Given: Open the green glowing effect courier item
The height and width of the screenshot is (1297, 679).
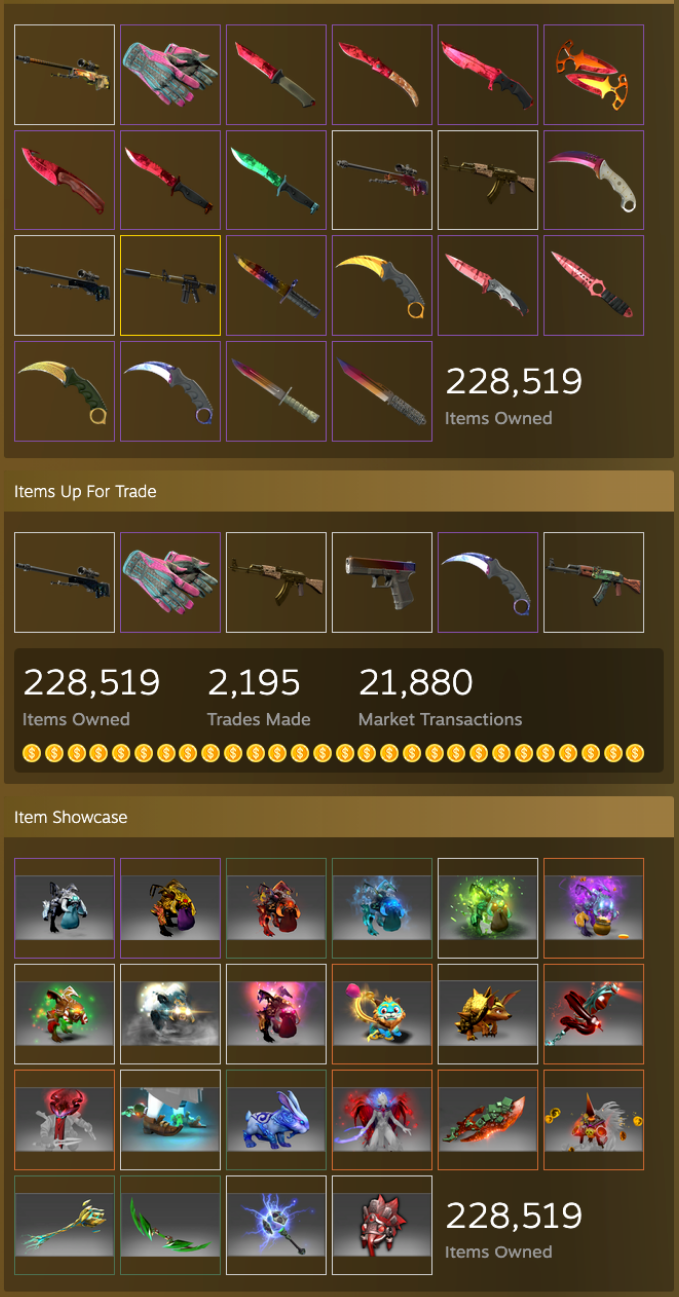Looking at the screenshot, I should [x=488, y=908].
